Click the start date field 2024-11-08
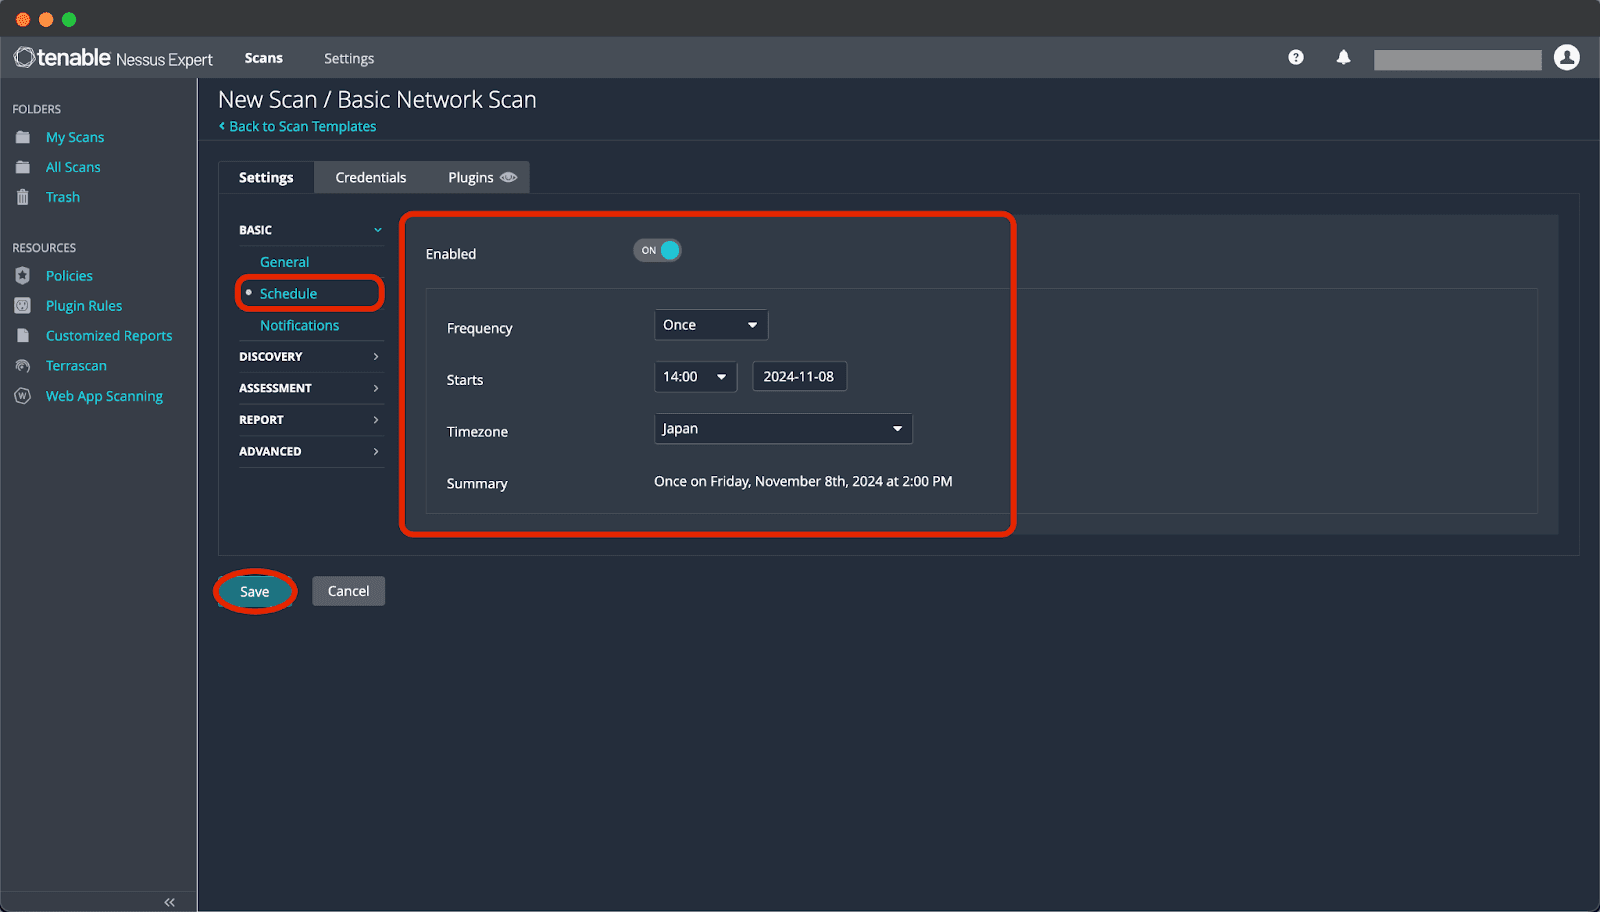Screen dimensions: 1600x912 pyautogui.click(x=800, y=377)
